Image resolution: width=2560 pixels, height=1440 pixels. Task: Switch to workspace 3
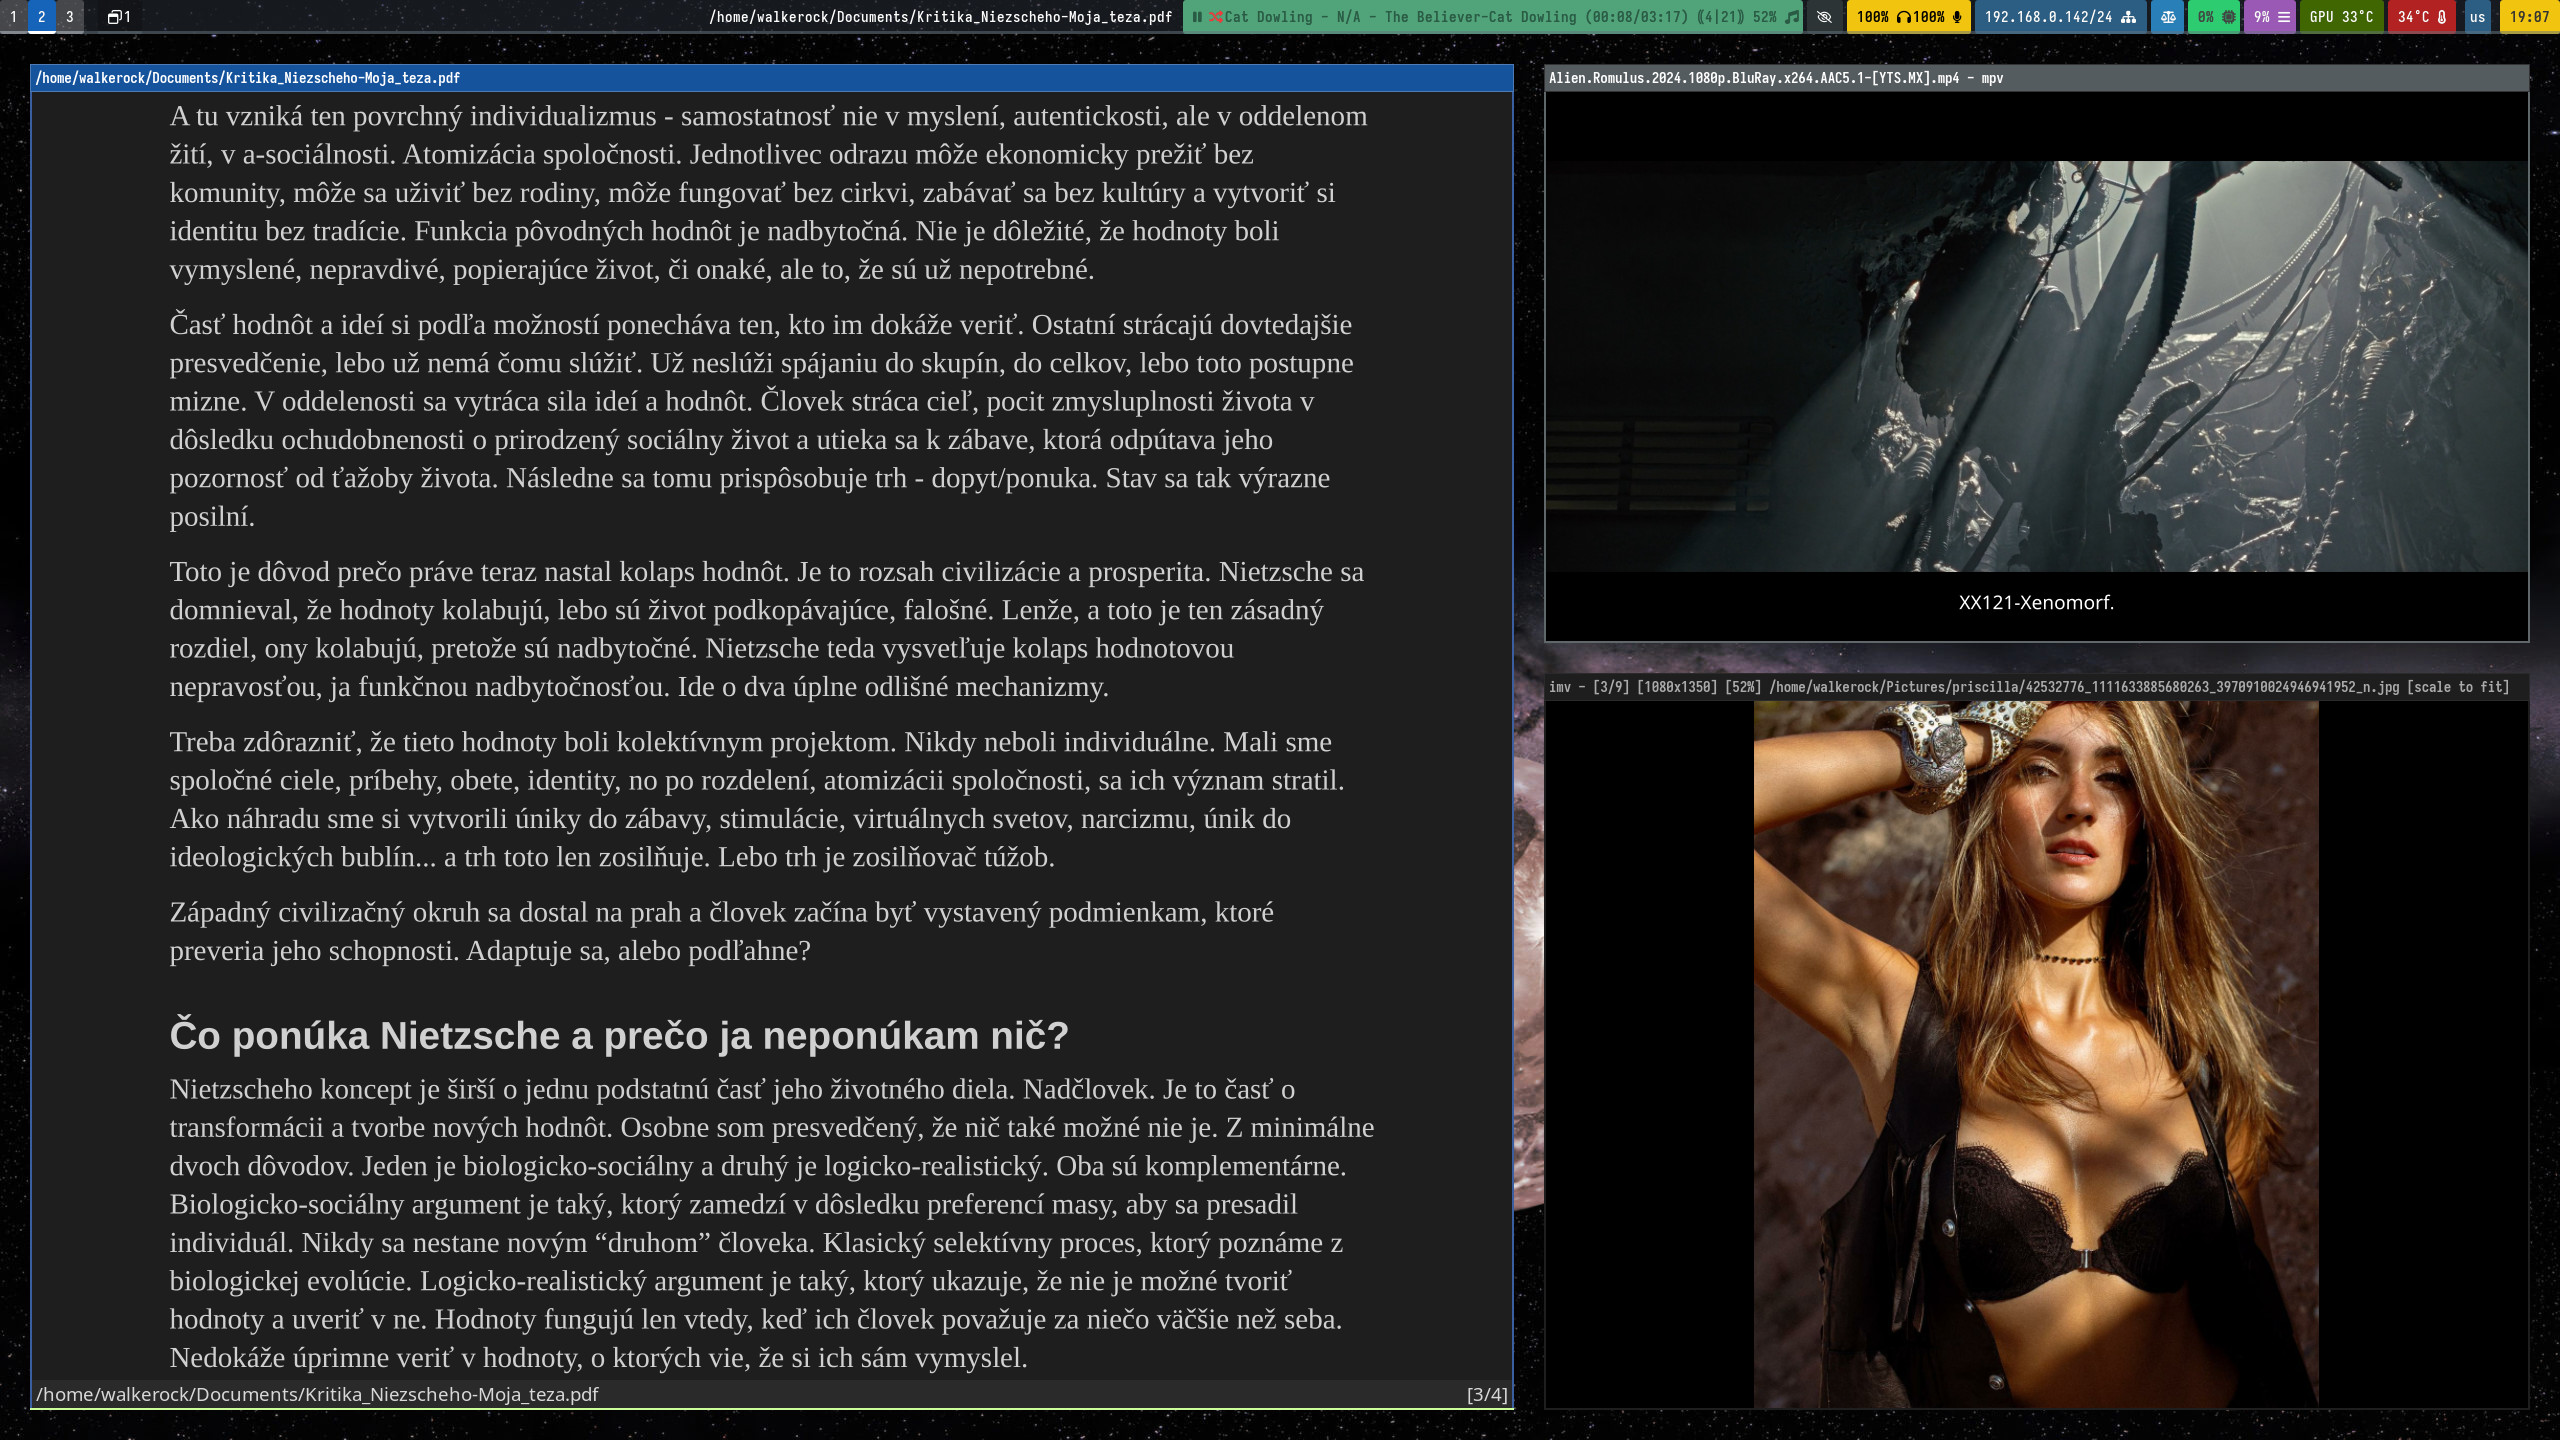click(x=69, y=17)
